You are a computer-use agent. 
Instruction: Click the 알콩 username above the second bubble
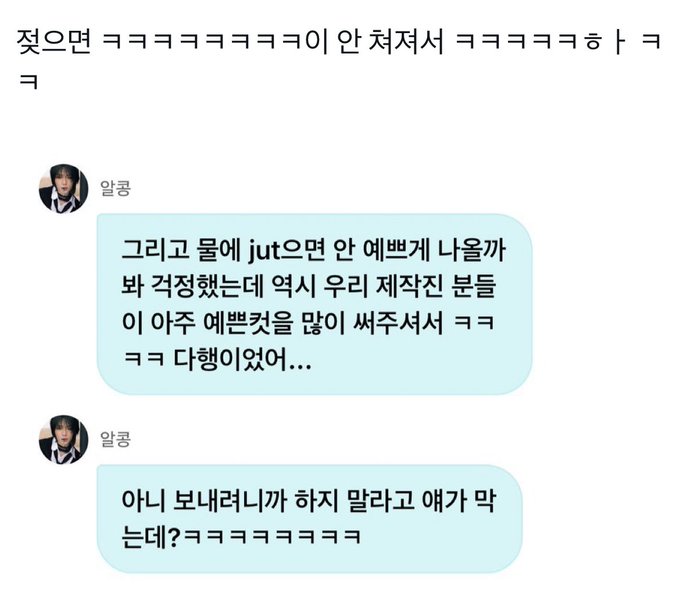(x=115, y=439)
